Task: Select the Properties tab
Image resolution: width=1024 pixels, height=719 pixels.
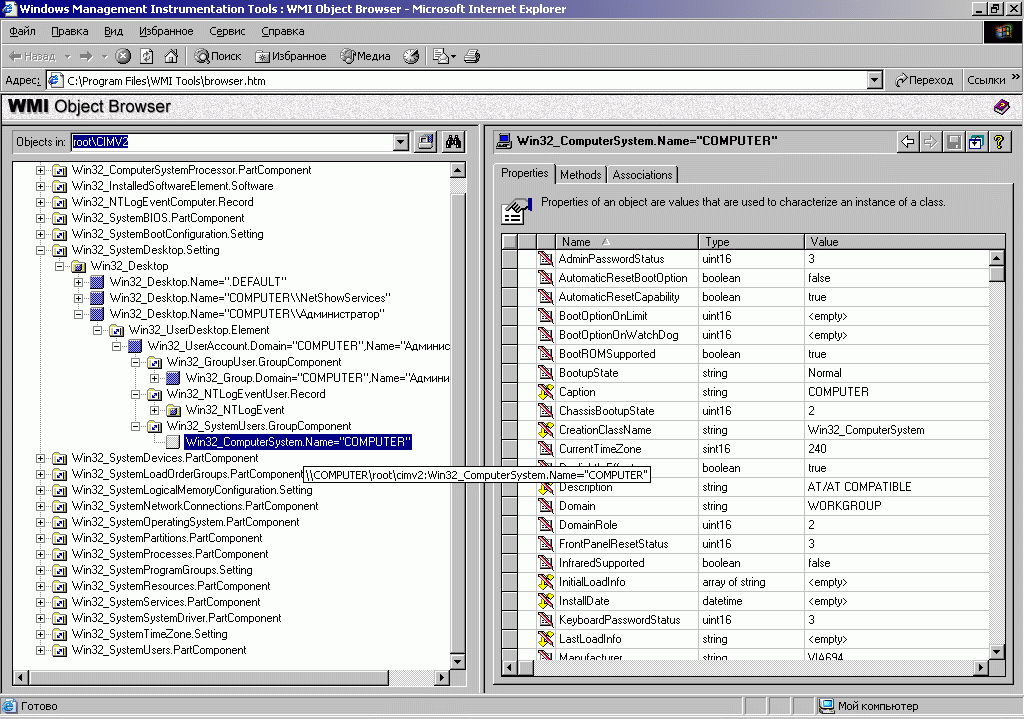Action: [x=524, y=173]
